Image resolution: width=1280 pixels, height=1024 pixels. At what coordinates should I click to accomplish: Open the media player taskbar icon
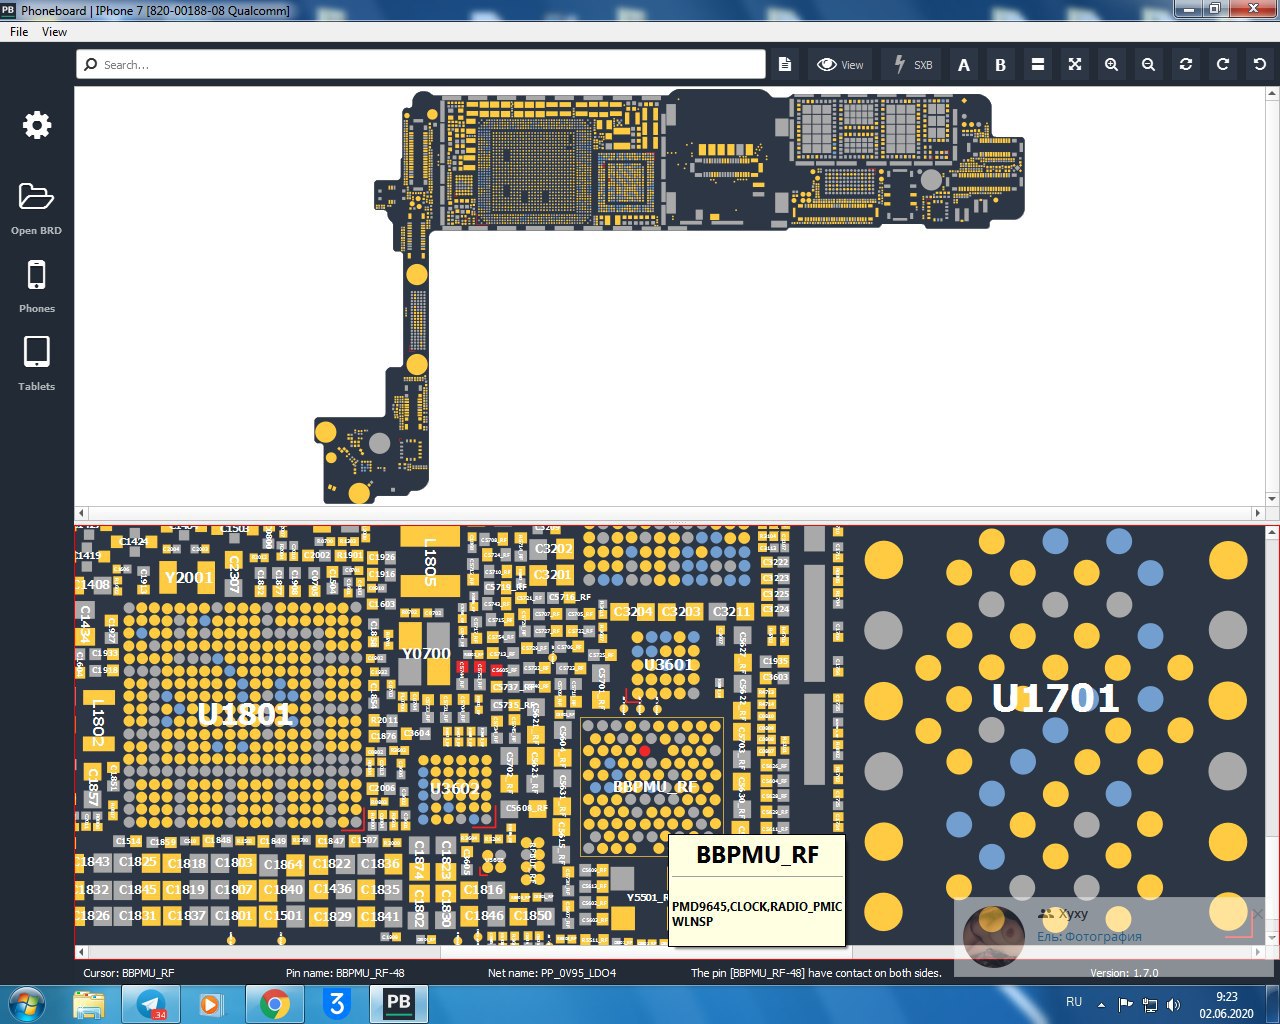pyautogui.click(x=212, y=1004)
